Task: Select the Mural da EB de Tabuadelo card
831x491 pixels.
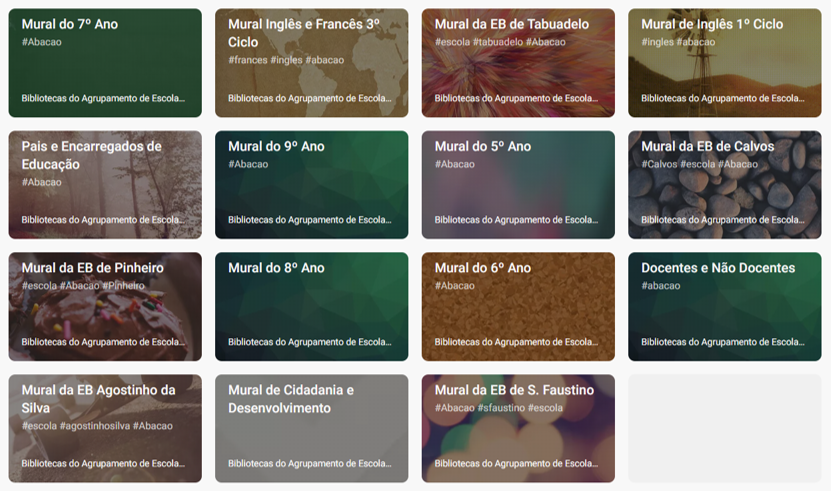Action: tap(518, 63)
